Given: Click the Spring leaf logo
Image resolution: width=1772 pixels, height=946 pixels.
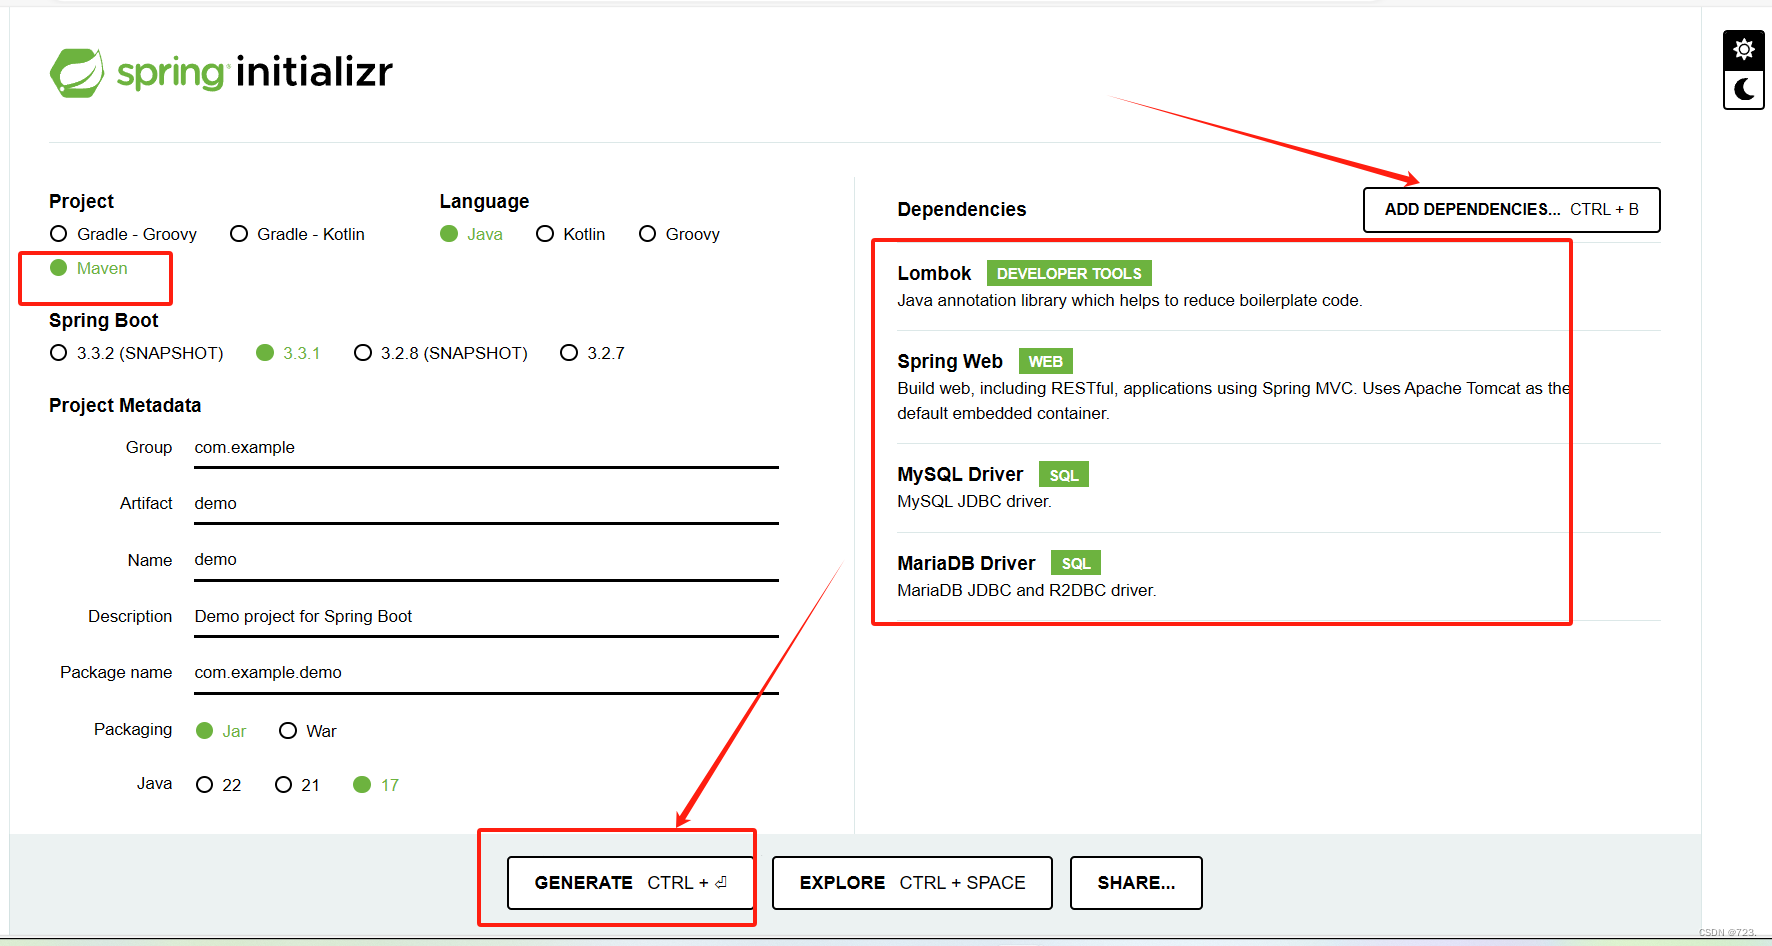Looking at the screenshot, I should point(77,72).
